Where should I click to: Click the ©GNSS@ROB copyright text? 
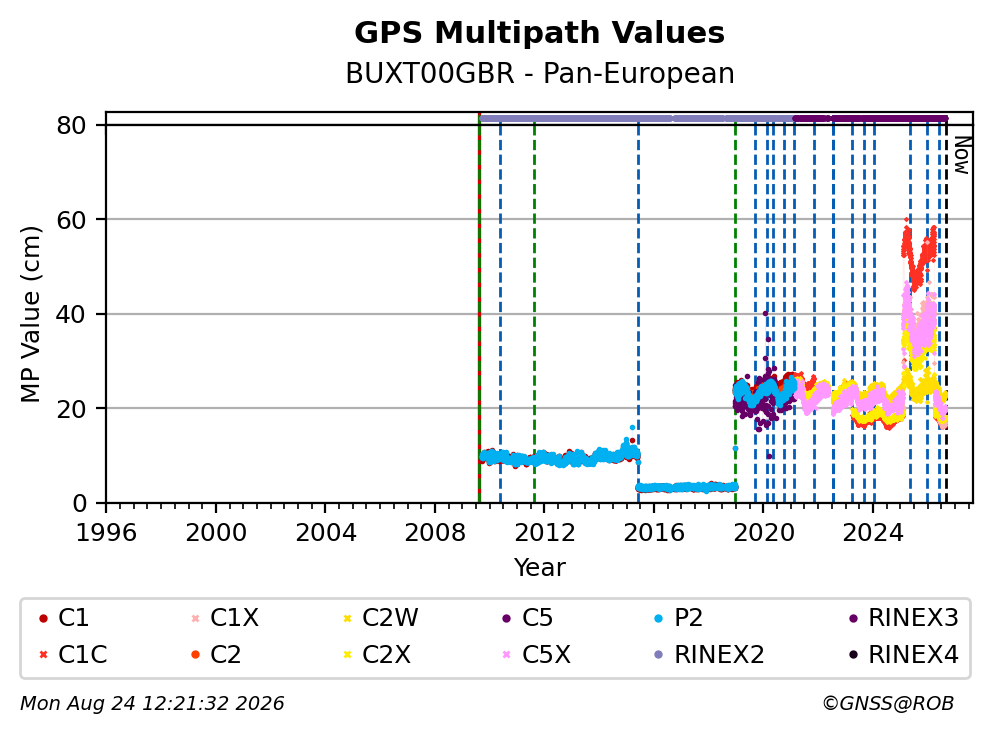point(888,703)
